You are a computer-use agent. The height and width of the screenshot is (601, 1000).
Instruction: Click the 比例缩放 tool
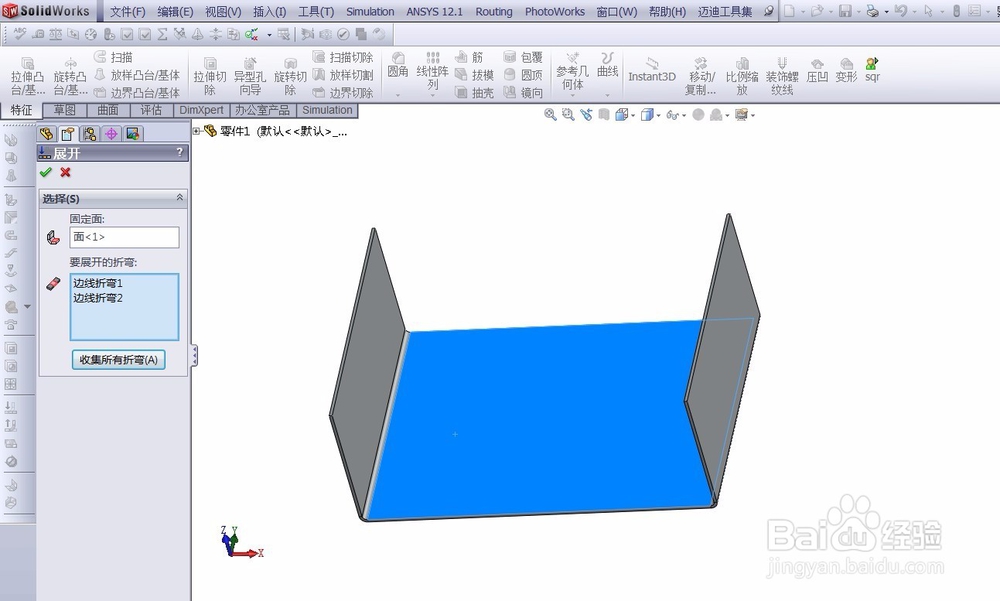(742, 76)
